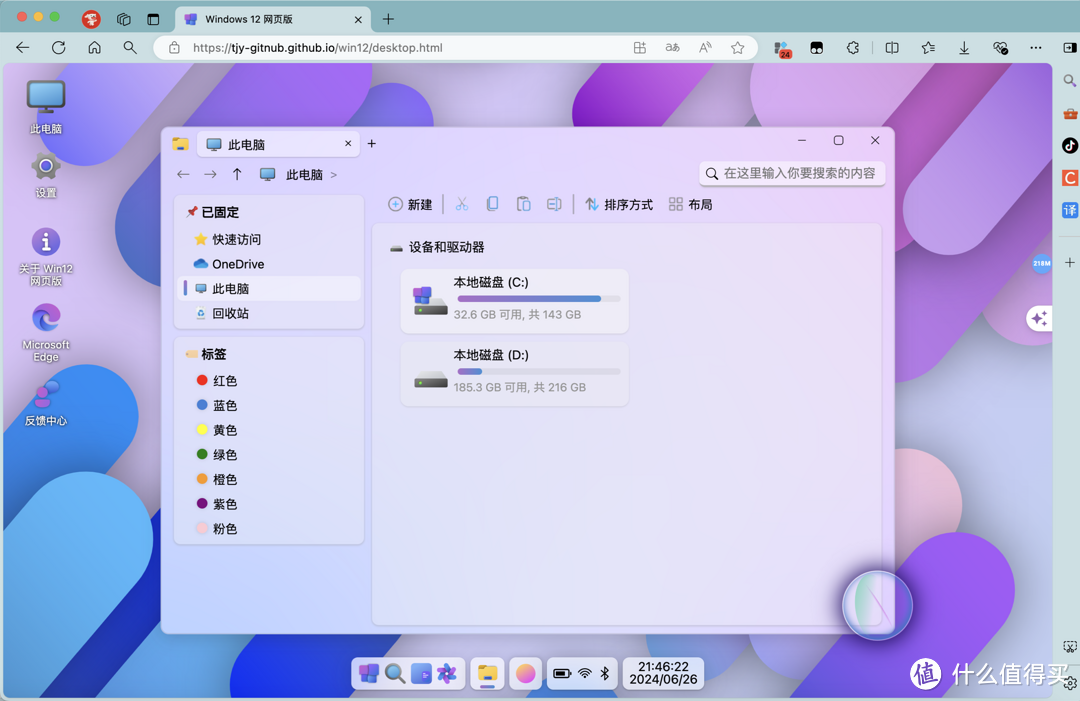The image size is (1080, 701).
Task: Click the File Explorer icon on the dock
Action: tap(488, 674)
